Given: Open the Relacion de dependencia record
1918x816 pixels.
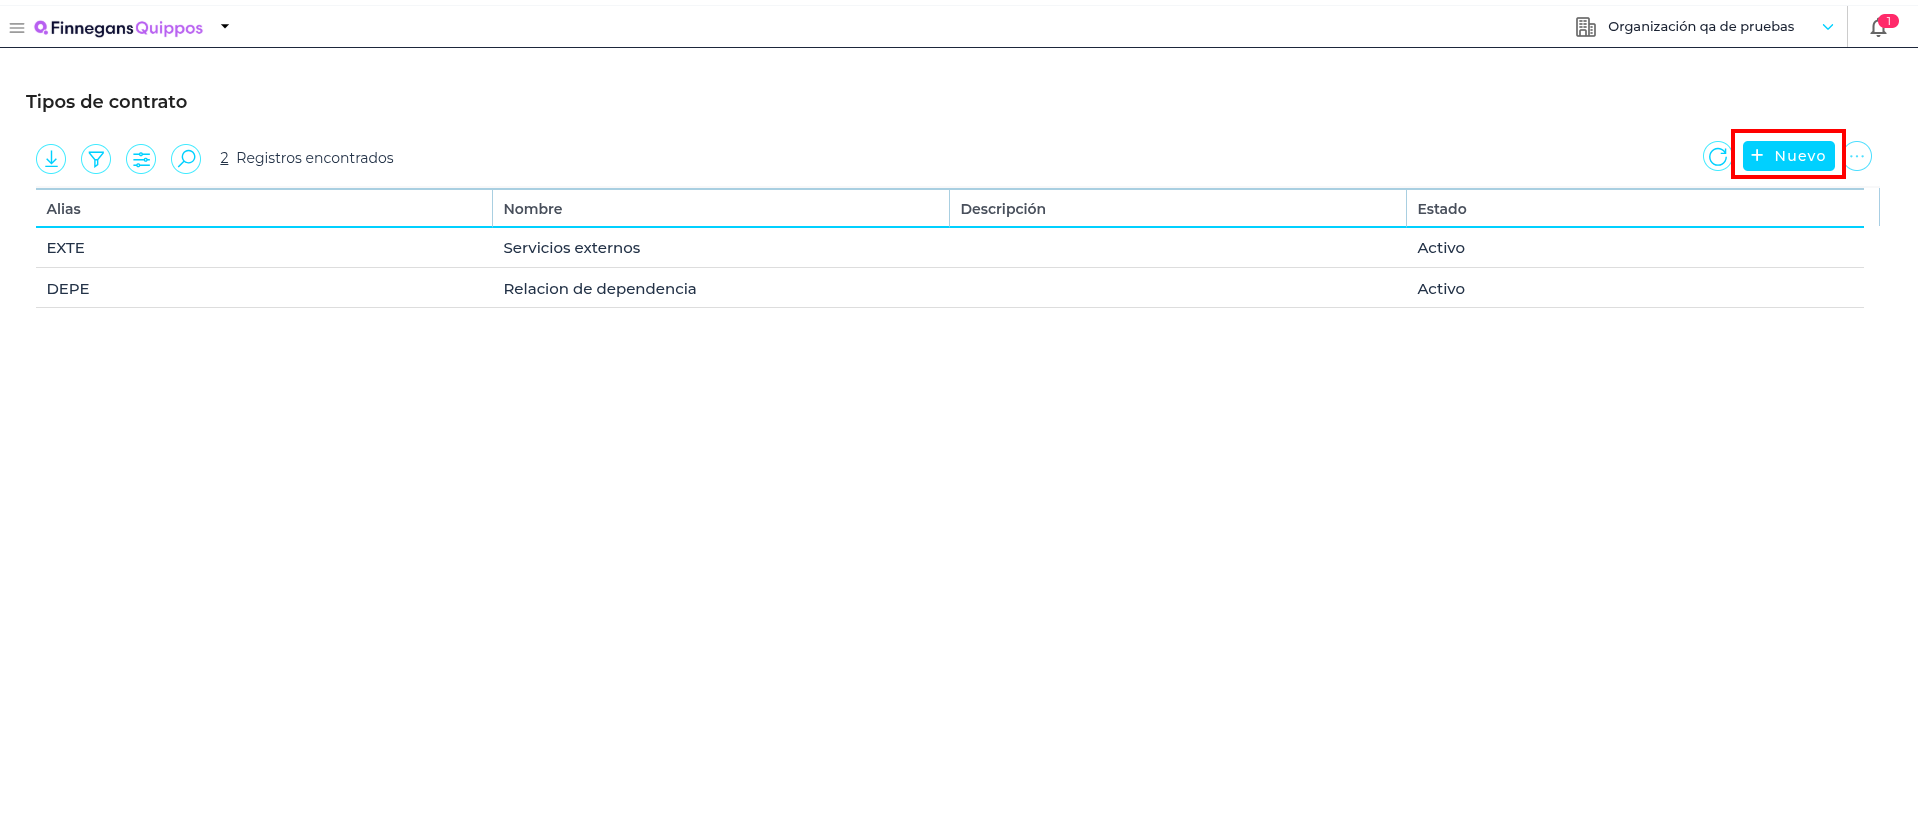Looking at the screenshot, I should coord(599,289).
